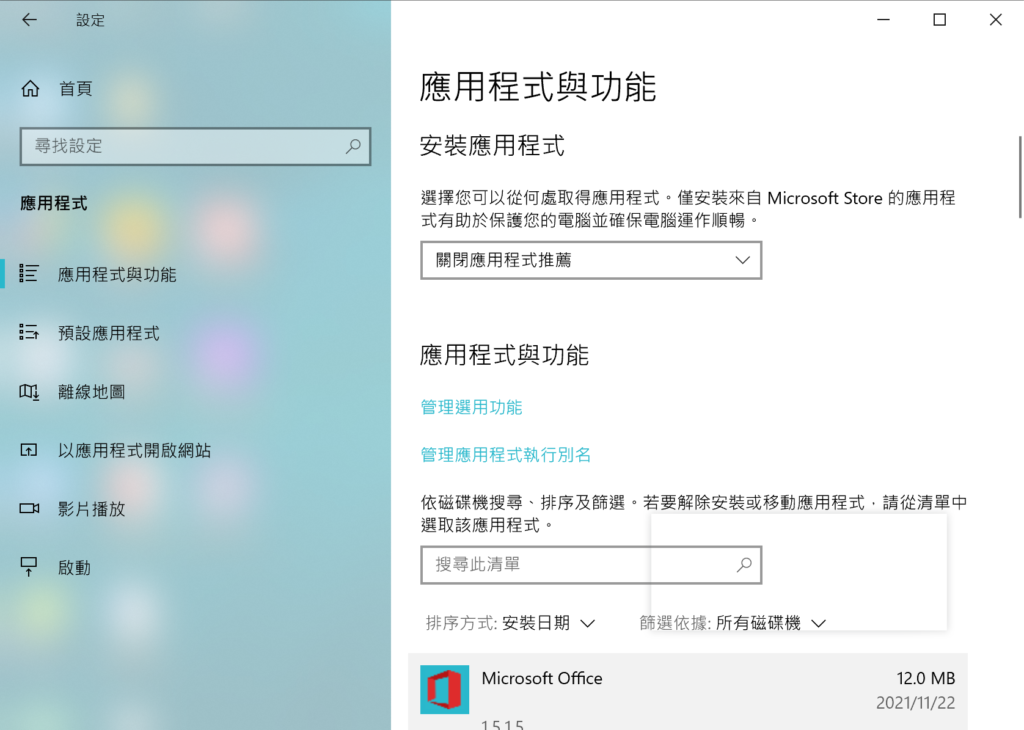Select the 應用程式與功能 sidebar icon
The image size is (1024, 730).
click(29, 274)
